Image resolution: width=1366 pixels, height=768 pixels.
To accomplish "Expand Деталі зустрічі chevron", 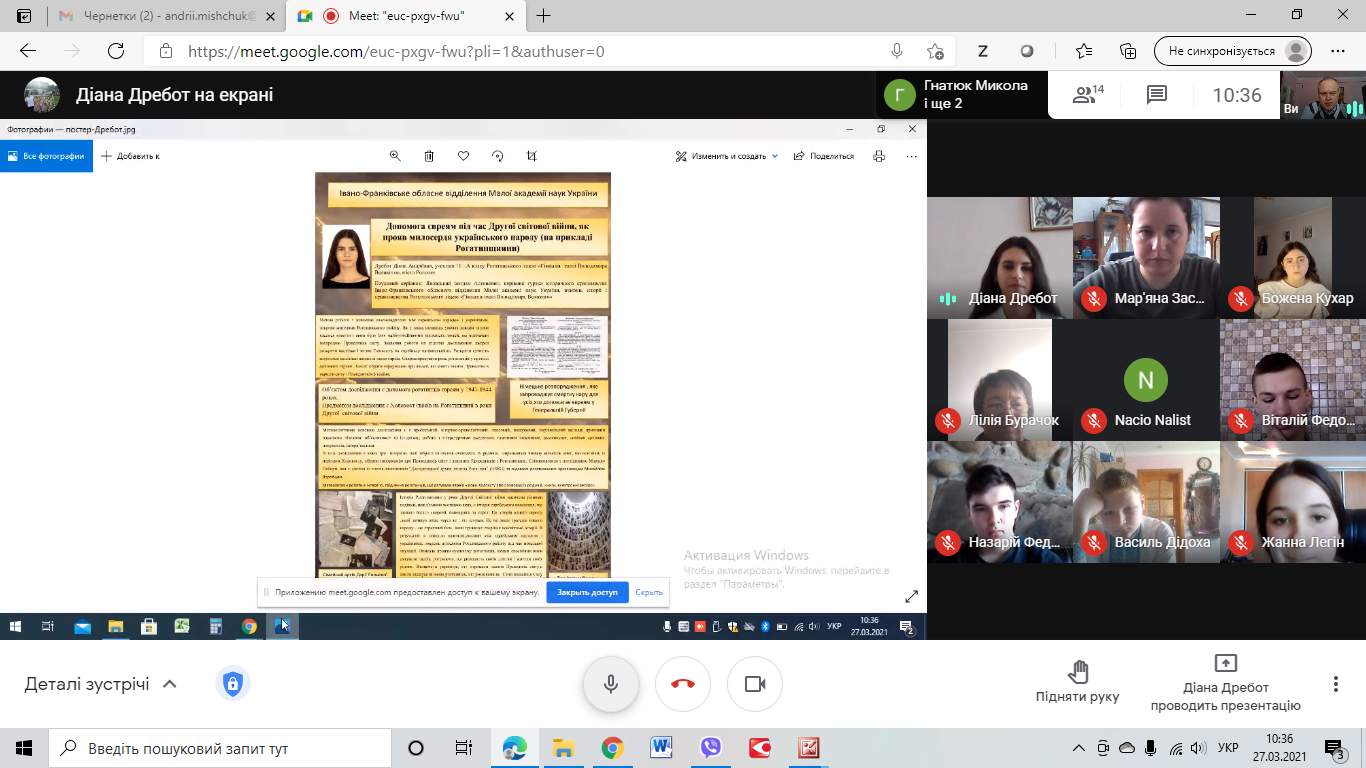I will point(170,684).
